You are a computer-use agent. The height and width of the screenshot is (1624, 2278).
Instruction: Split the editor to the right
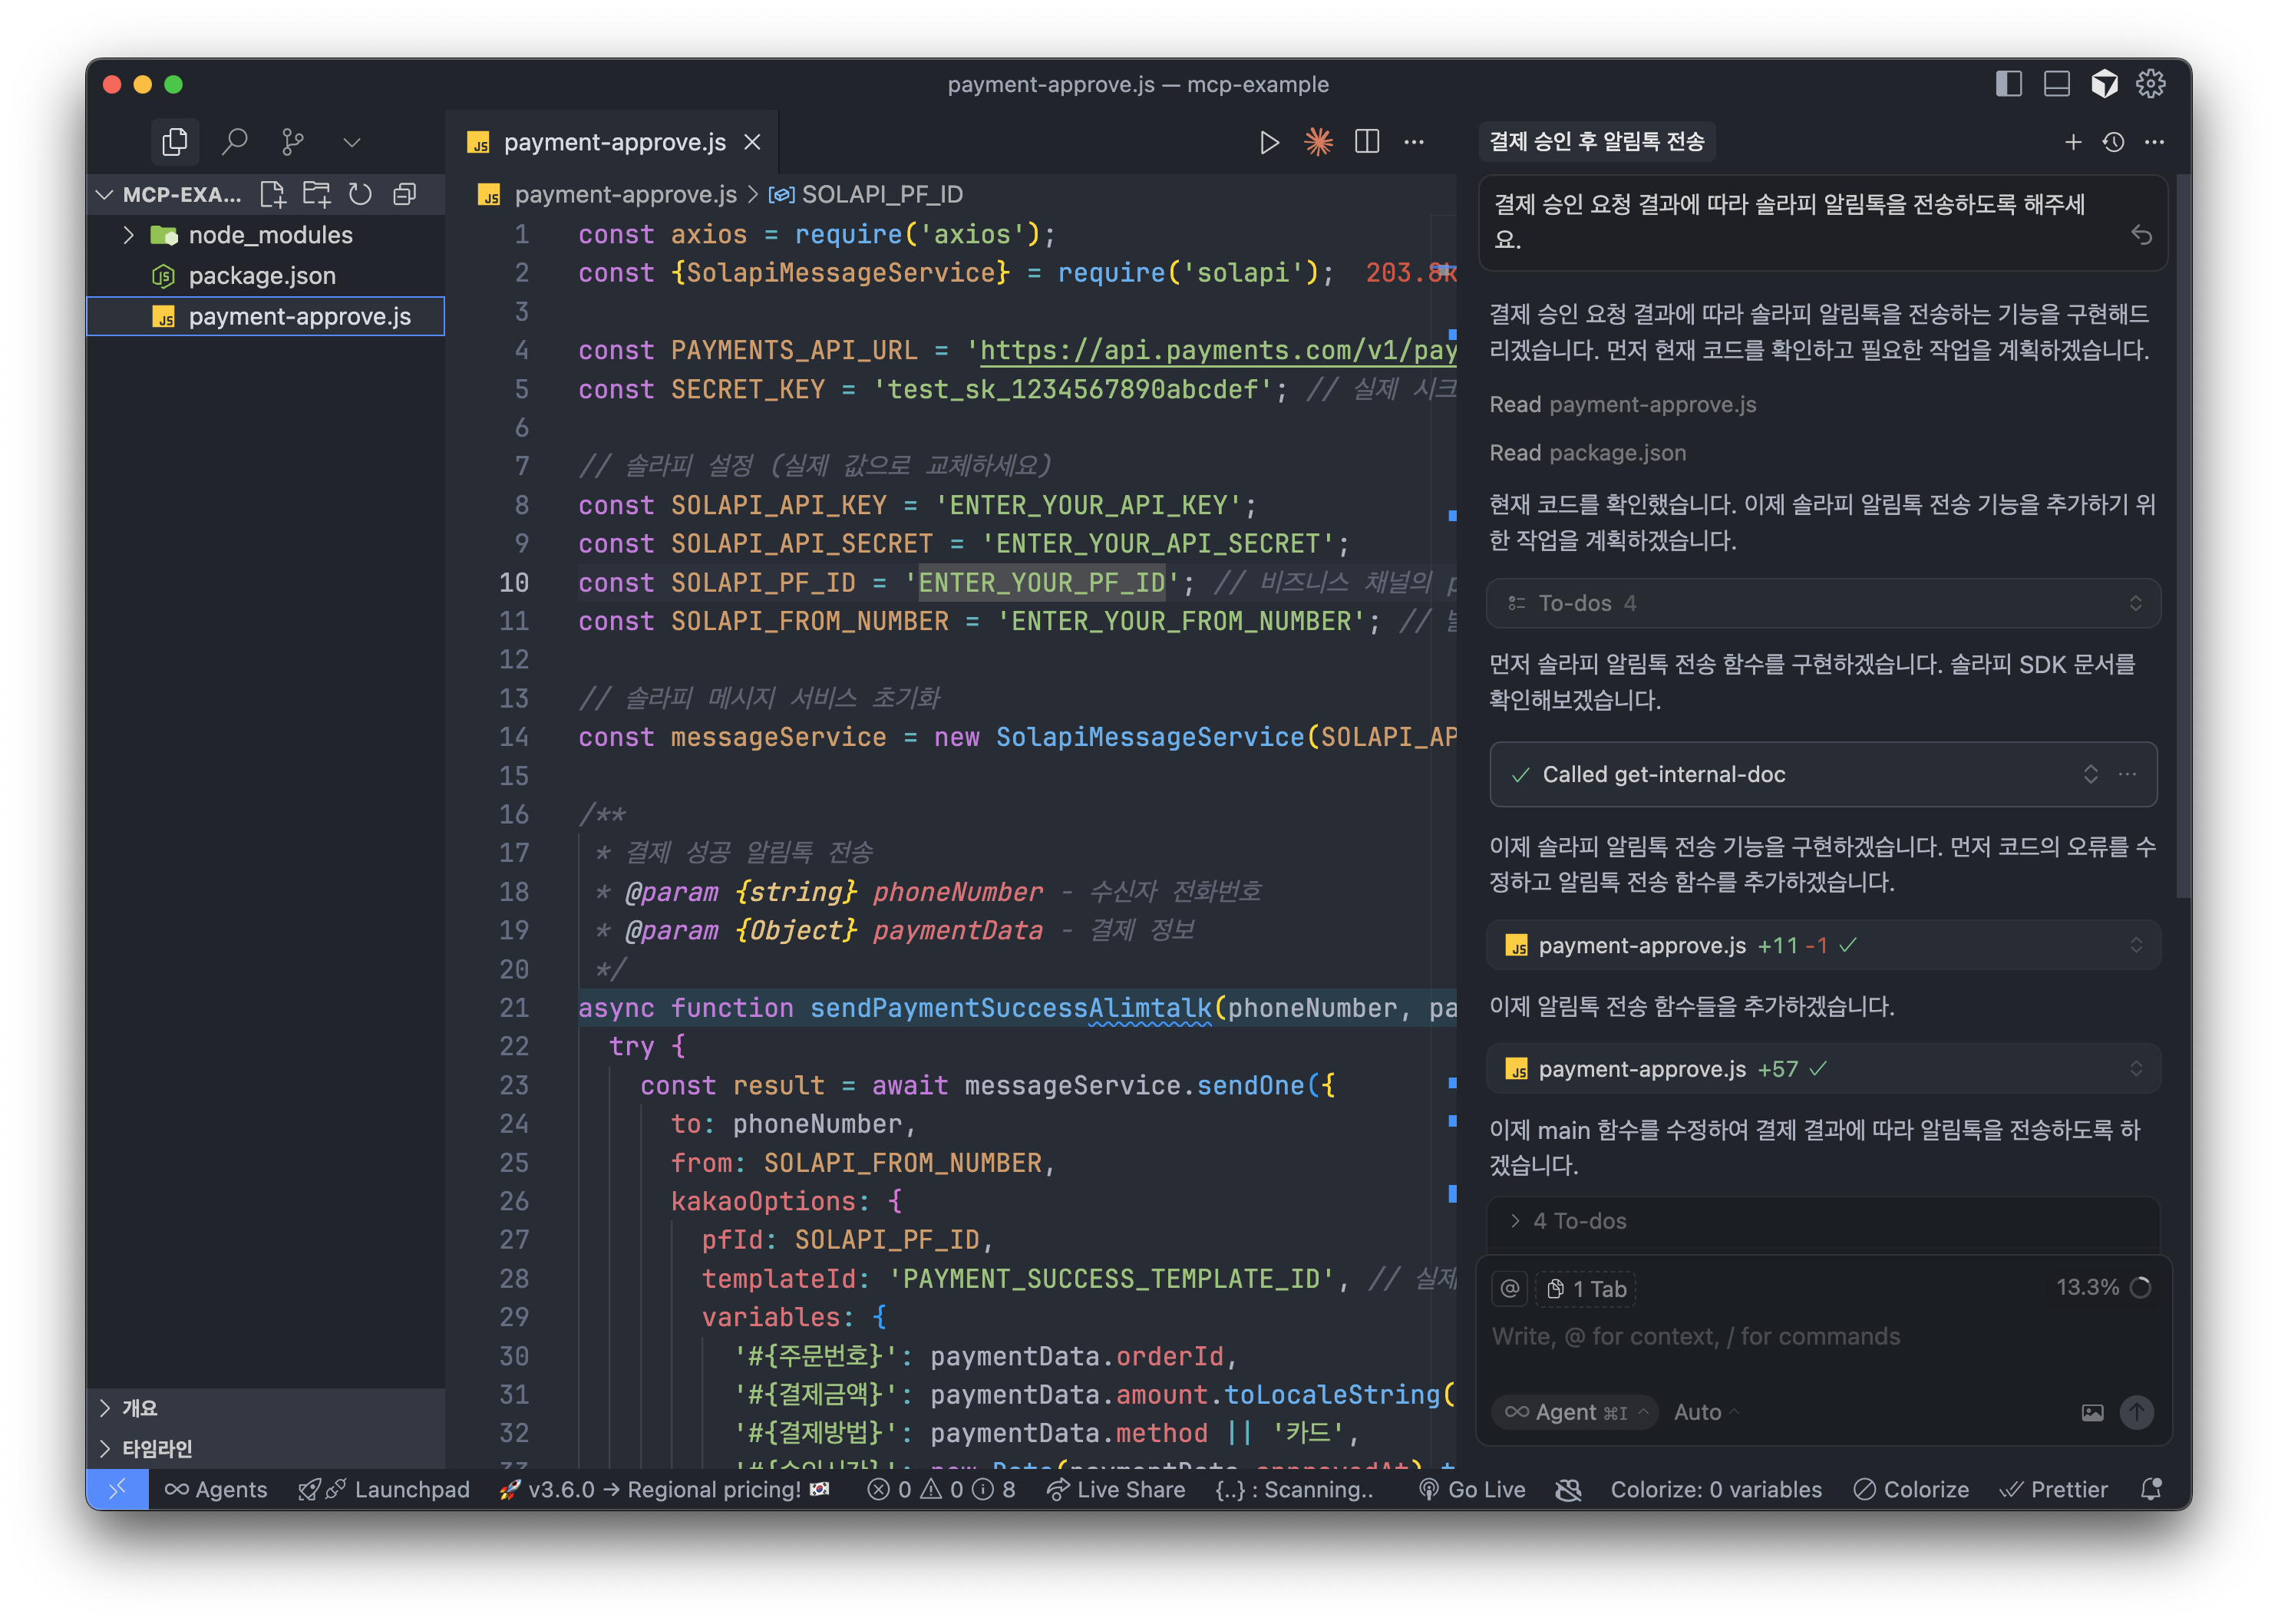coord(1366,142)
